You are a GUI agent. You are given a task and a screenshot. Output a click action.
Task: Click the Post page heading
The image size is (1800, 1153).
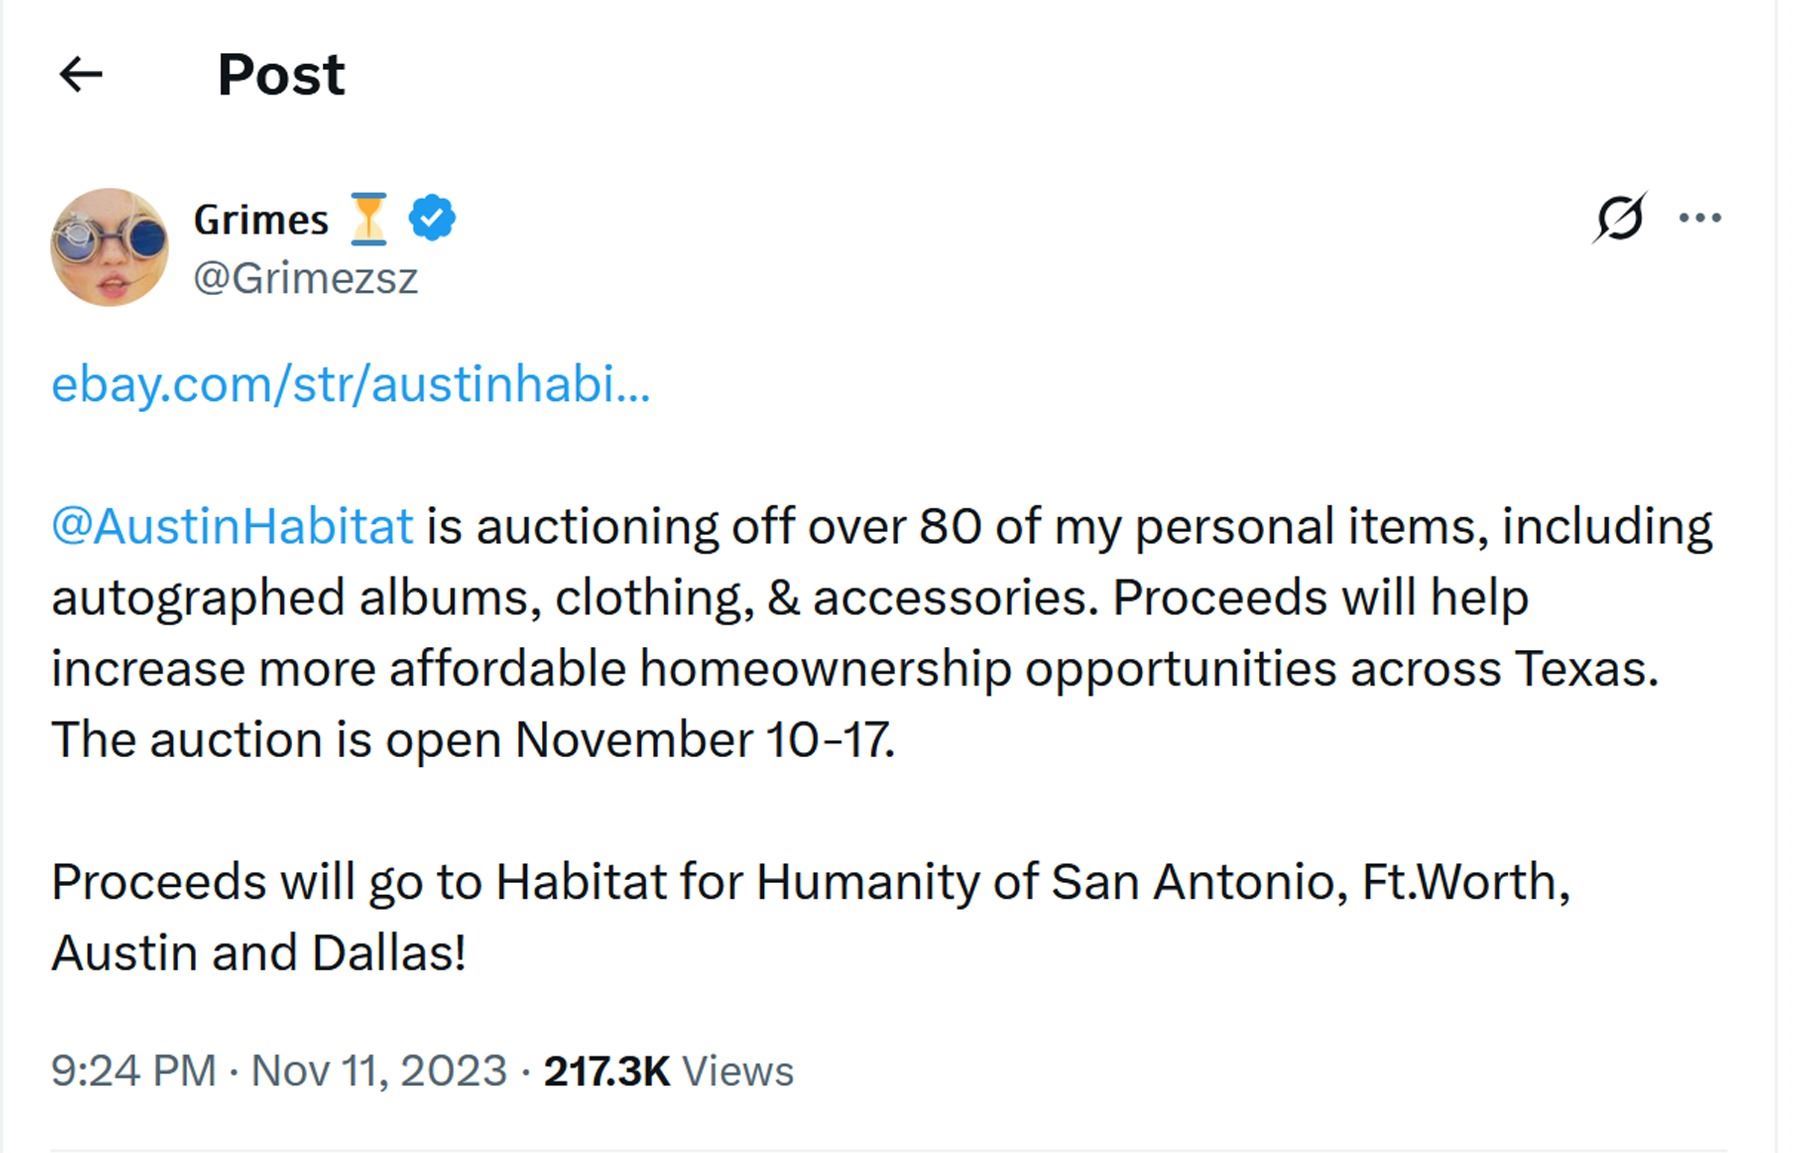click(x=281, y=75)
